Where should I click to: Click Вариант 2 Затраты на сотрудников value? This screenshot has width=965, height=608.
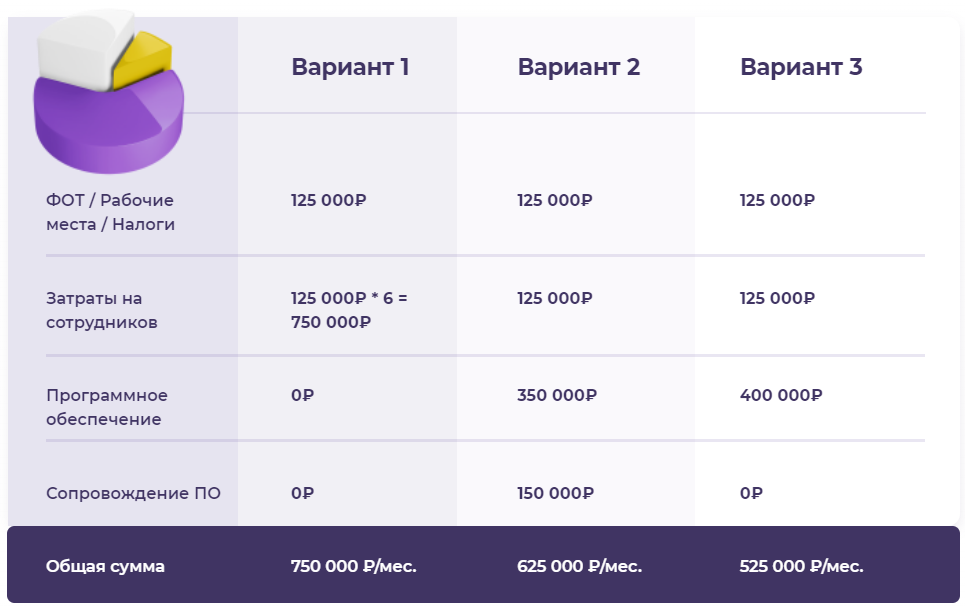point(555,298)
